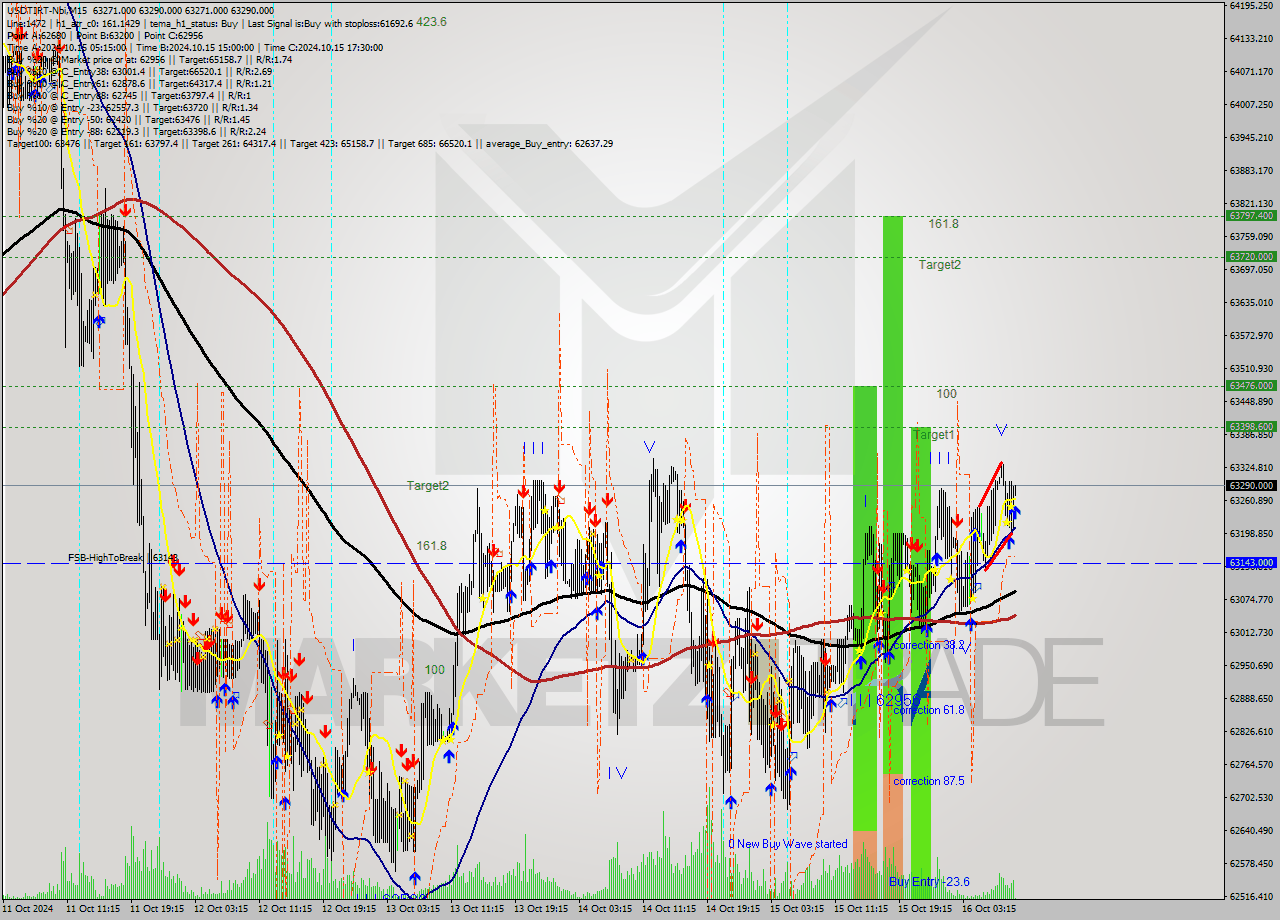Click the 'correction 38.2' label
Viewport: 1280px width, 920px height.
point(928,646)
